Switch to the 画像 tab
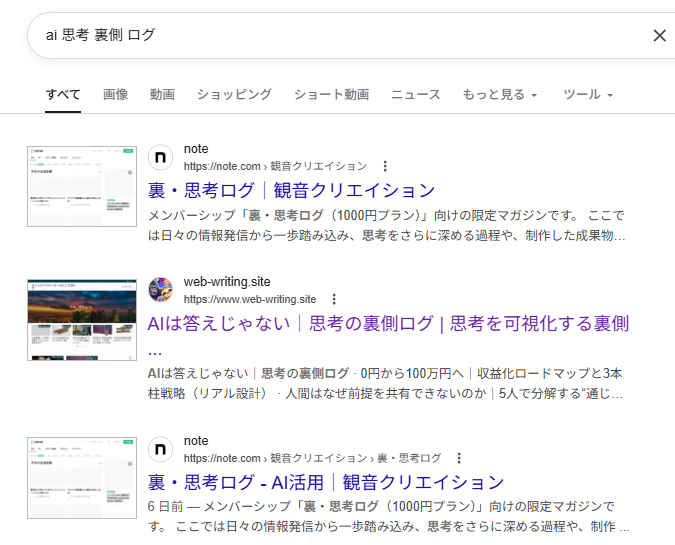Screen dimensions: 675x545 coord(116,95)
